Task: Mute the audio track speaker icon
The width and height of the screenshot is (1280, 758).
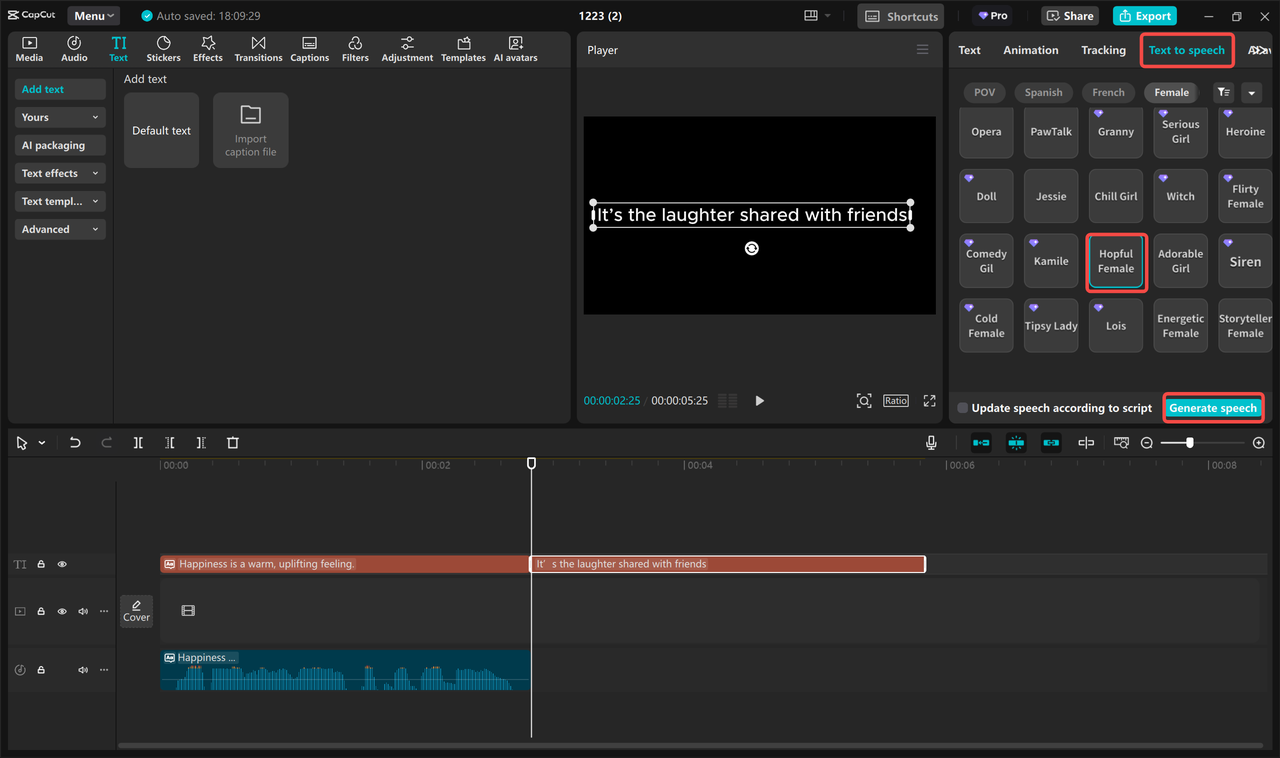Action: click(x=83, y=670)
